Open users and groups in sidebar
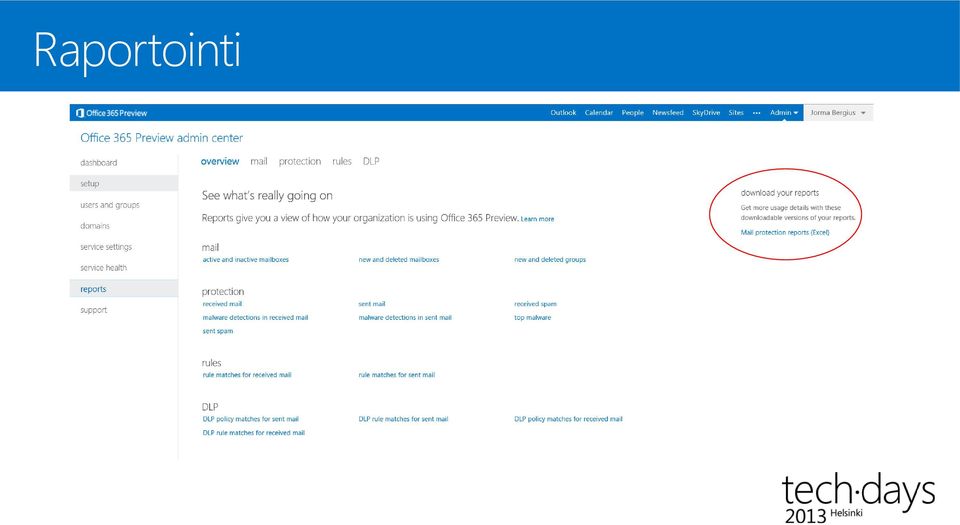 110,205
